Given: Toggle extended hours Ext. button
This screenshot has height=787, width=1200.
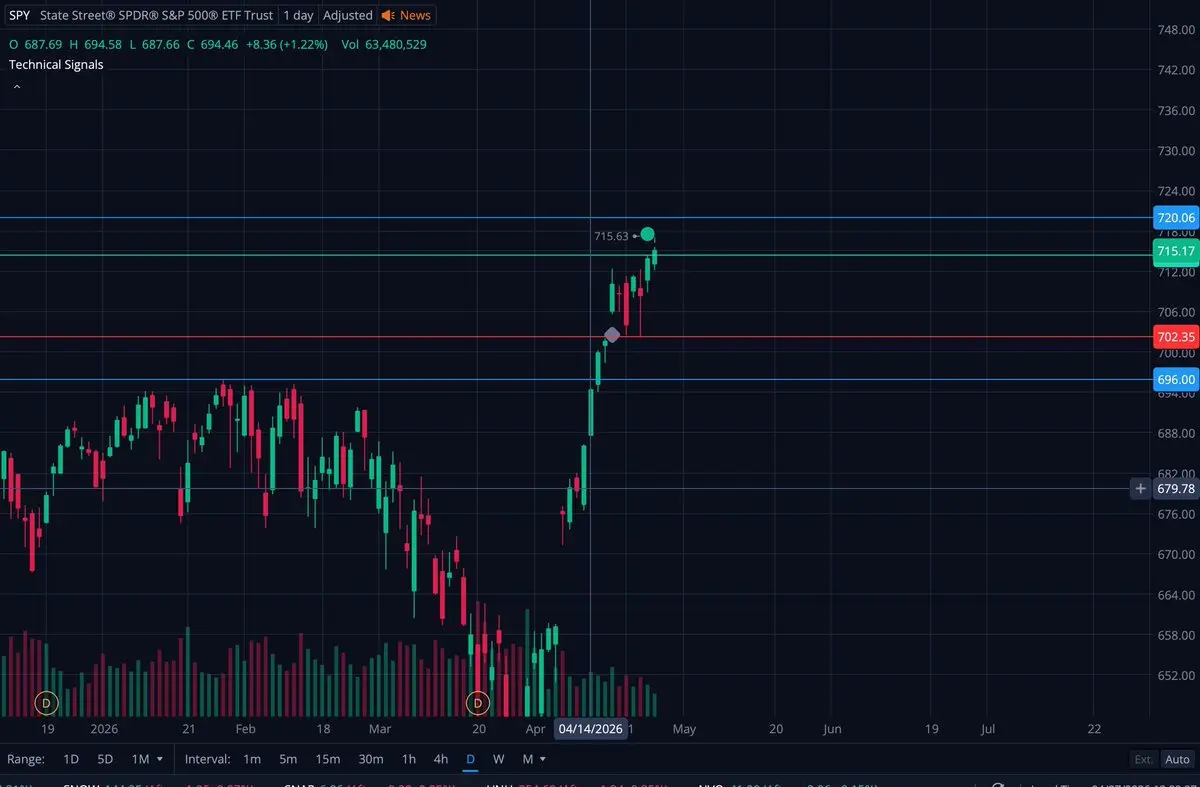Looking at the screenshot, I should point(1143,759).
